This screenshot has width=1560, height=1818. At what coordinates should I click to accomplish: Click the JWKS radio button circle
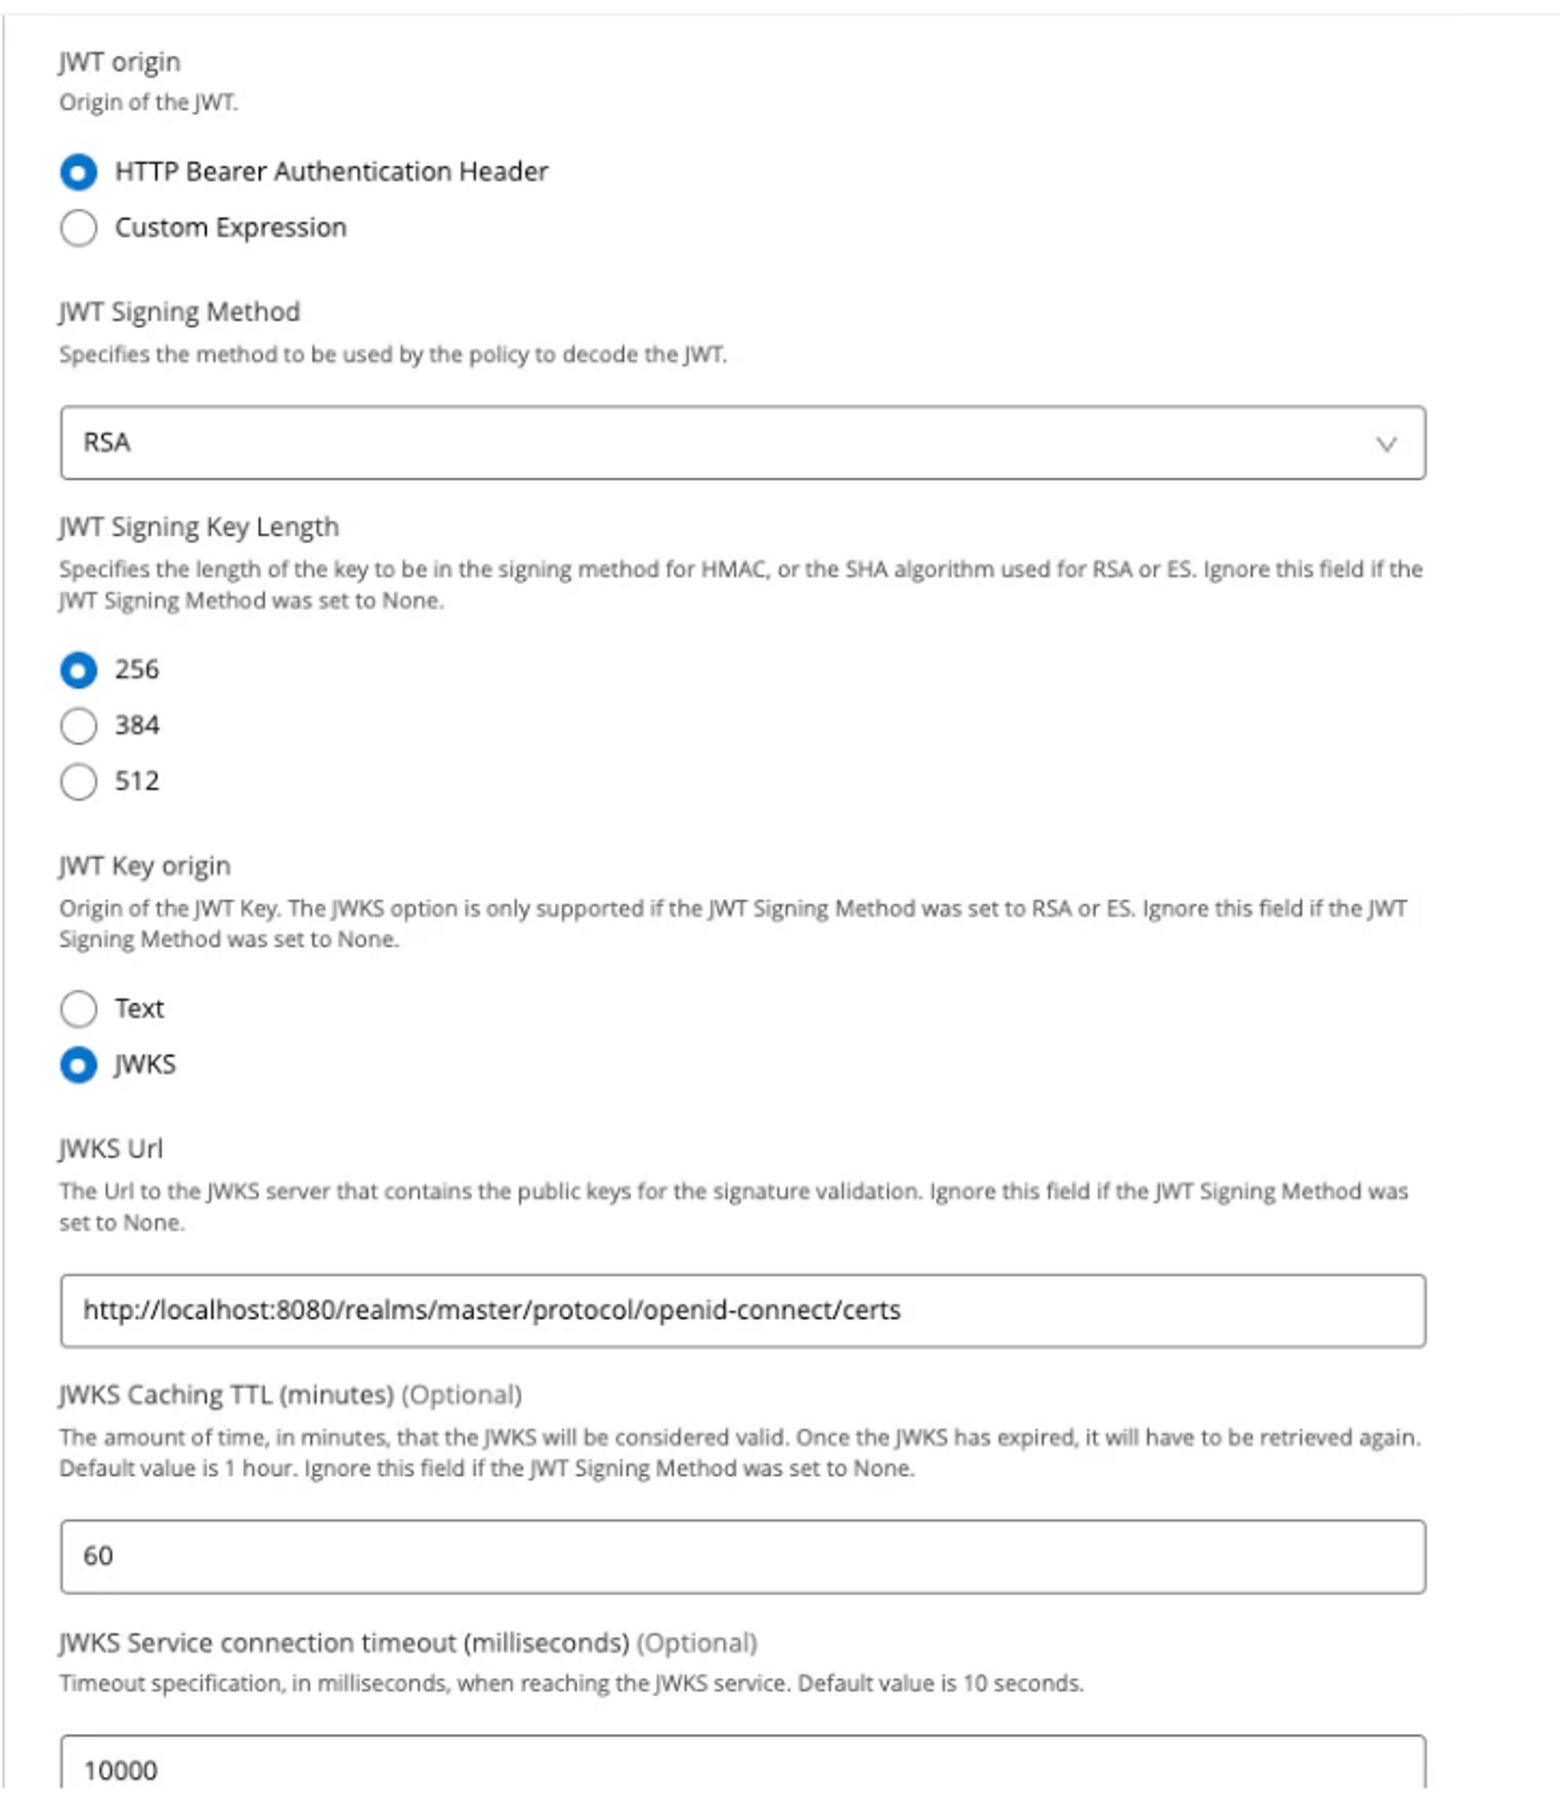tap(80, 1067)
